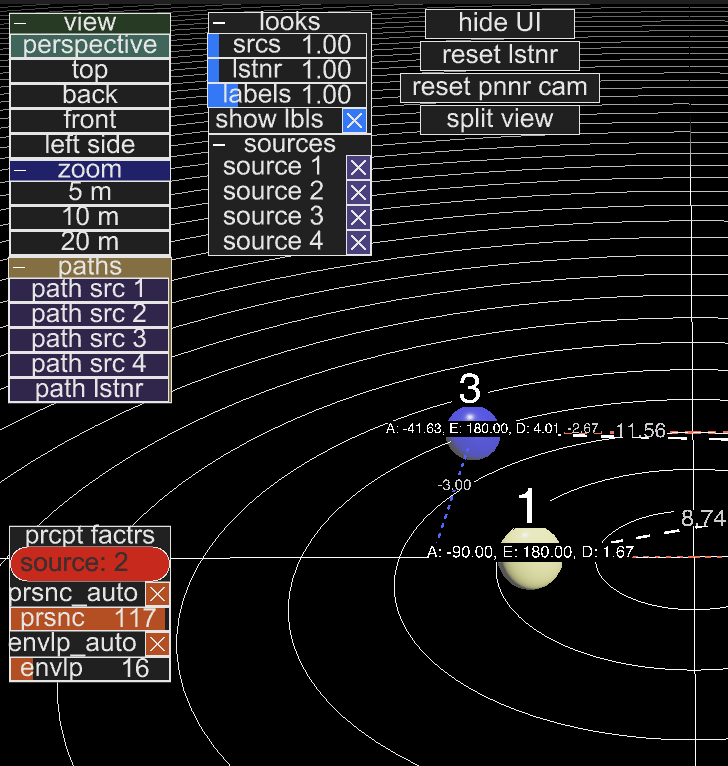Select perspective view
The height and width of the screenshot is (766, 728).
(x=90, y=45)
